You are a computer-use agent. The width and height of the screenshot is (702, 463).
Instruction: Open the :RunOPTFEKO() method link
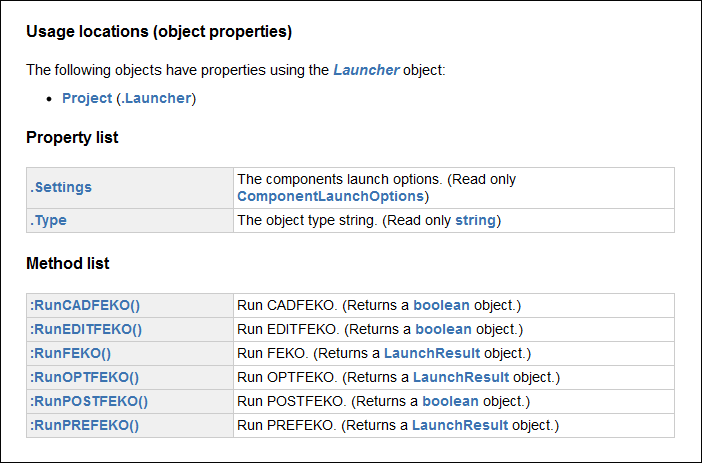(x=84, y=377)
